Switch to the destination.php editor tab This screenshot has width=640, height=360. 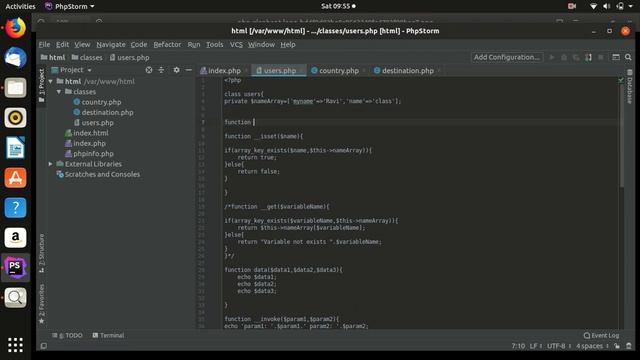(407, 71)
